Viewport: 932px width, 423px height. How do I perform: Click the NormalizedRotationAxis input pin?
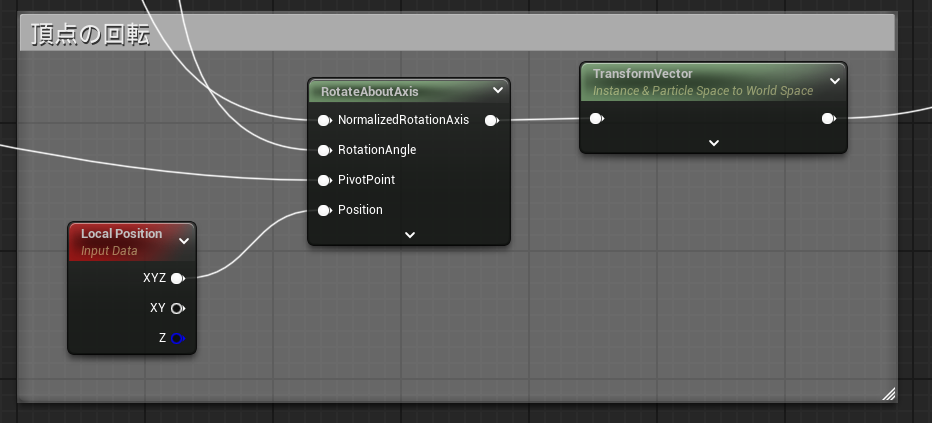[x=324, y=121]
